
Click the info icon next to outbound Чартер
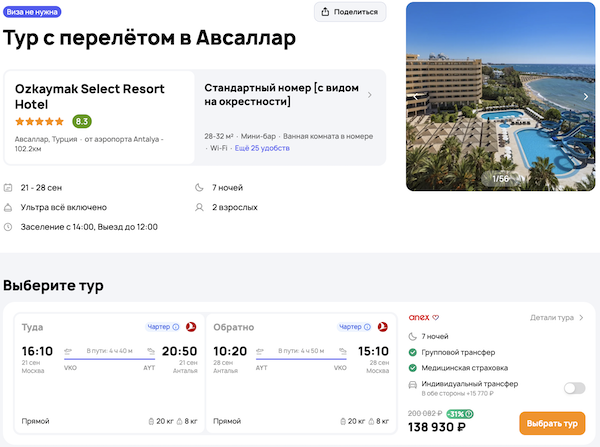176,327
